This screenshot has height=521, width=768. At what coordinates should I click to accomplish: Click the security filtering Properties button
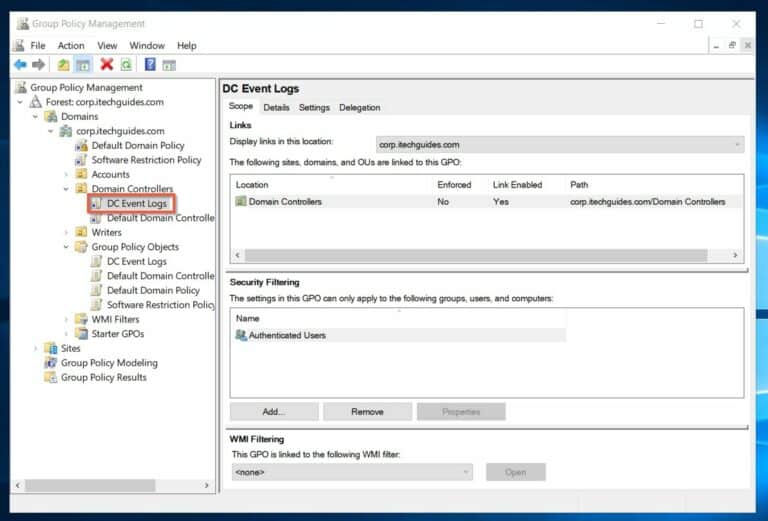[x=461, y=411]
